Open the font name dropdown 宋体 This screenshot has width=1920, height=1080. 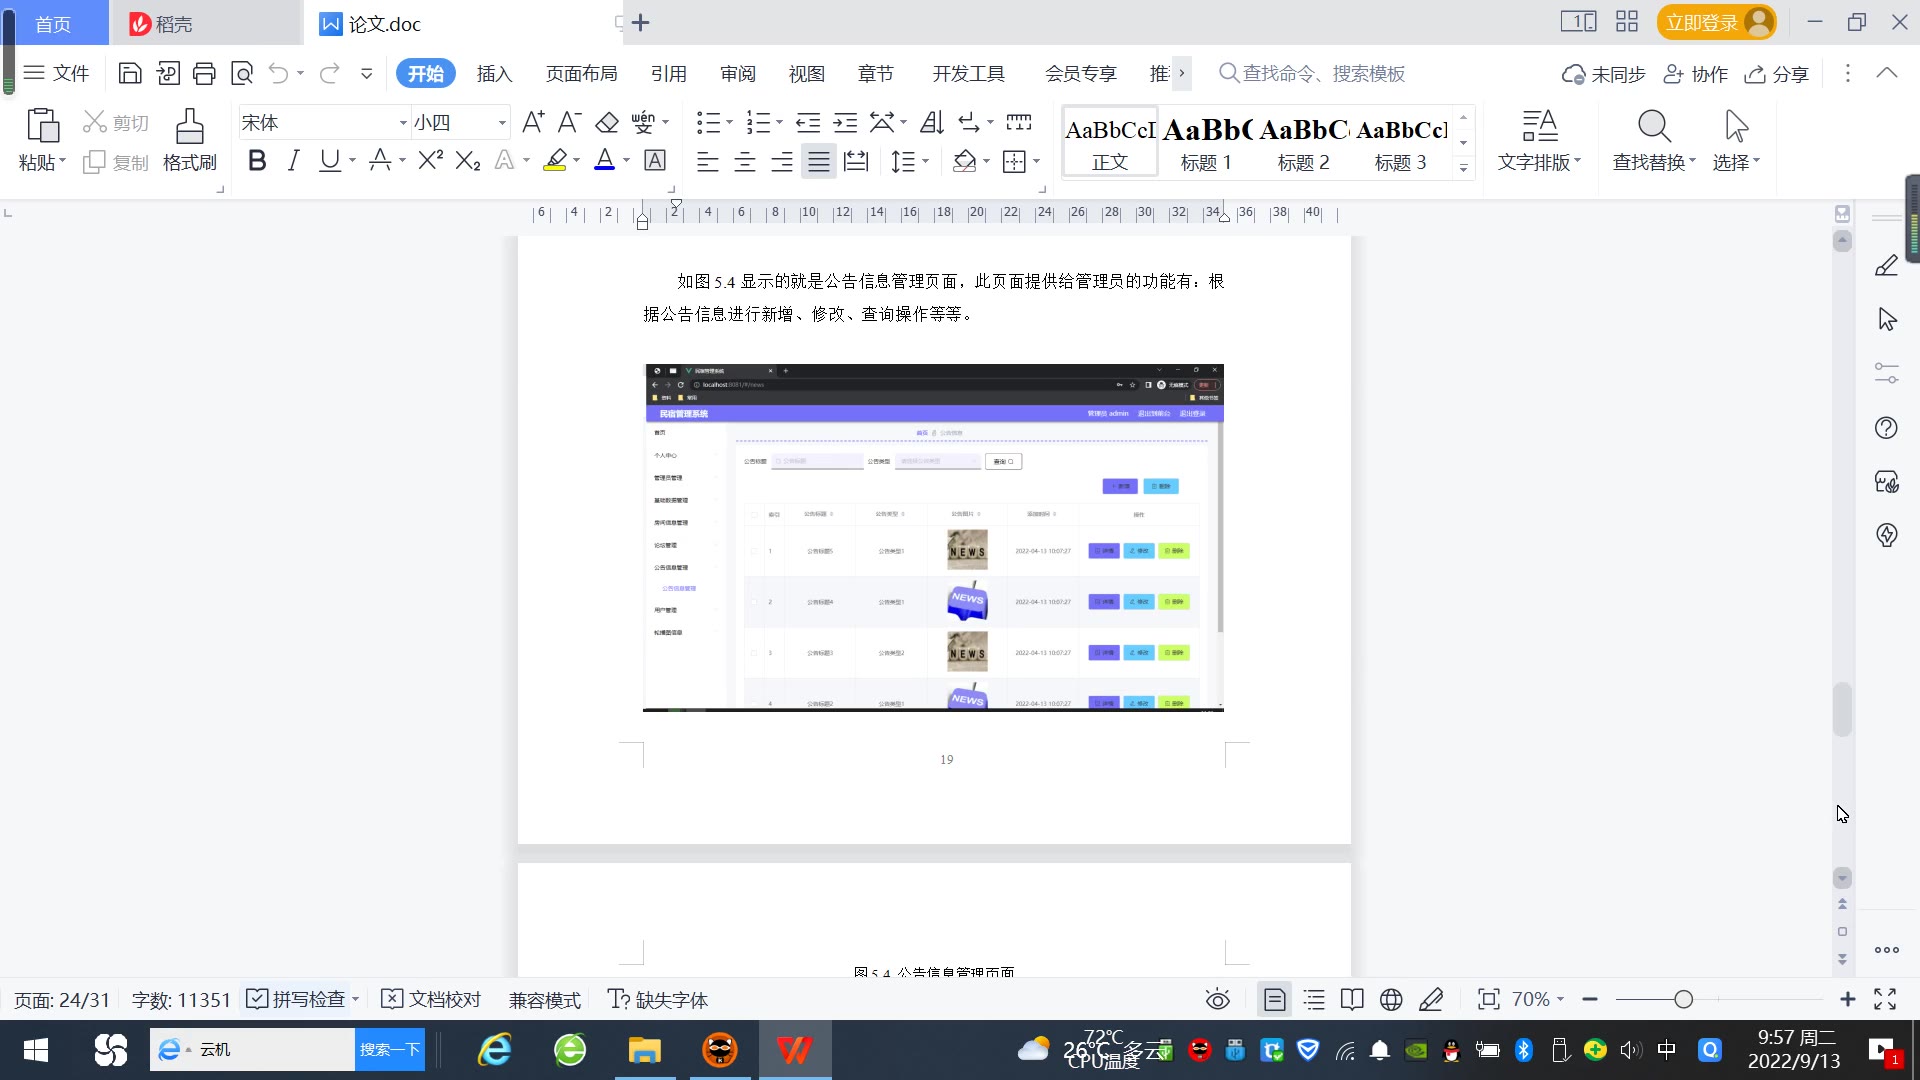[403, 123]
